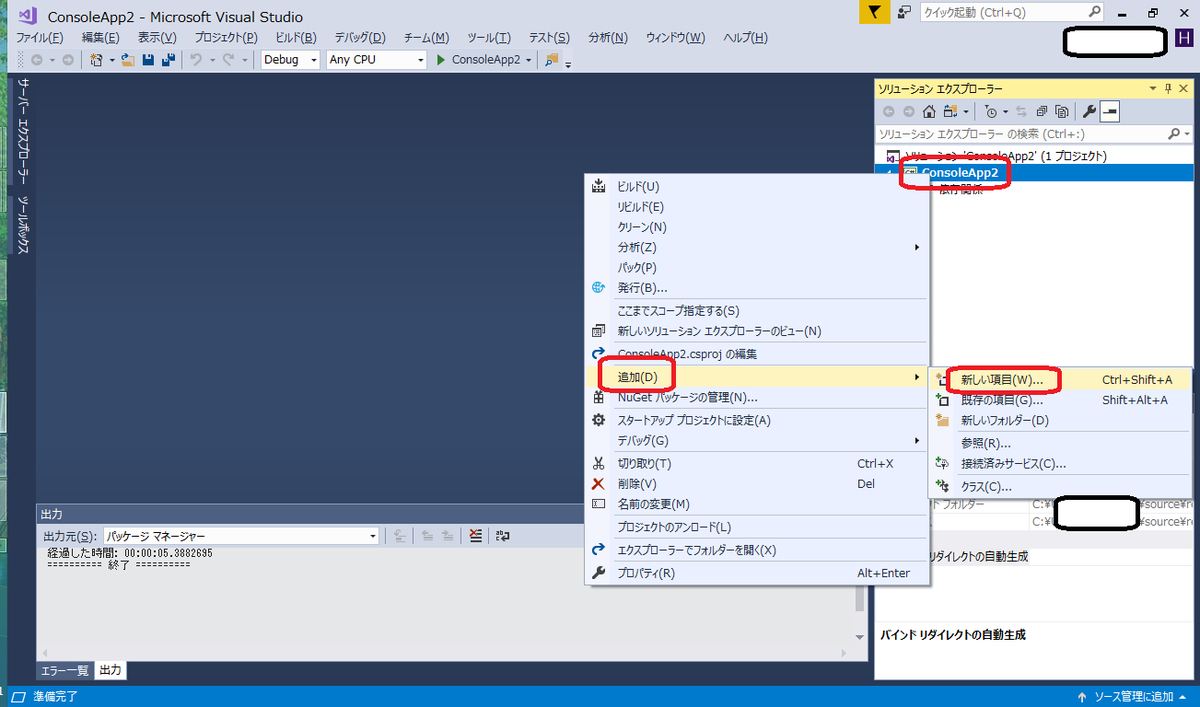Open the Tools menu

click(x=489, y=37)
